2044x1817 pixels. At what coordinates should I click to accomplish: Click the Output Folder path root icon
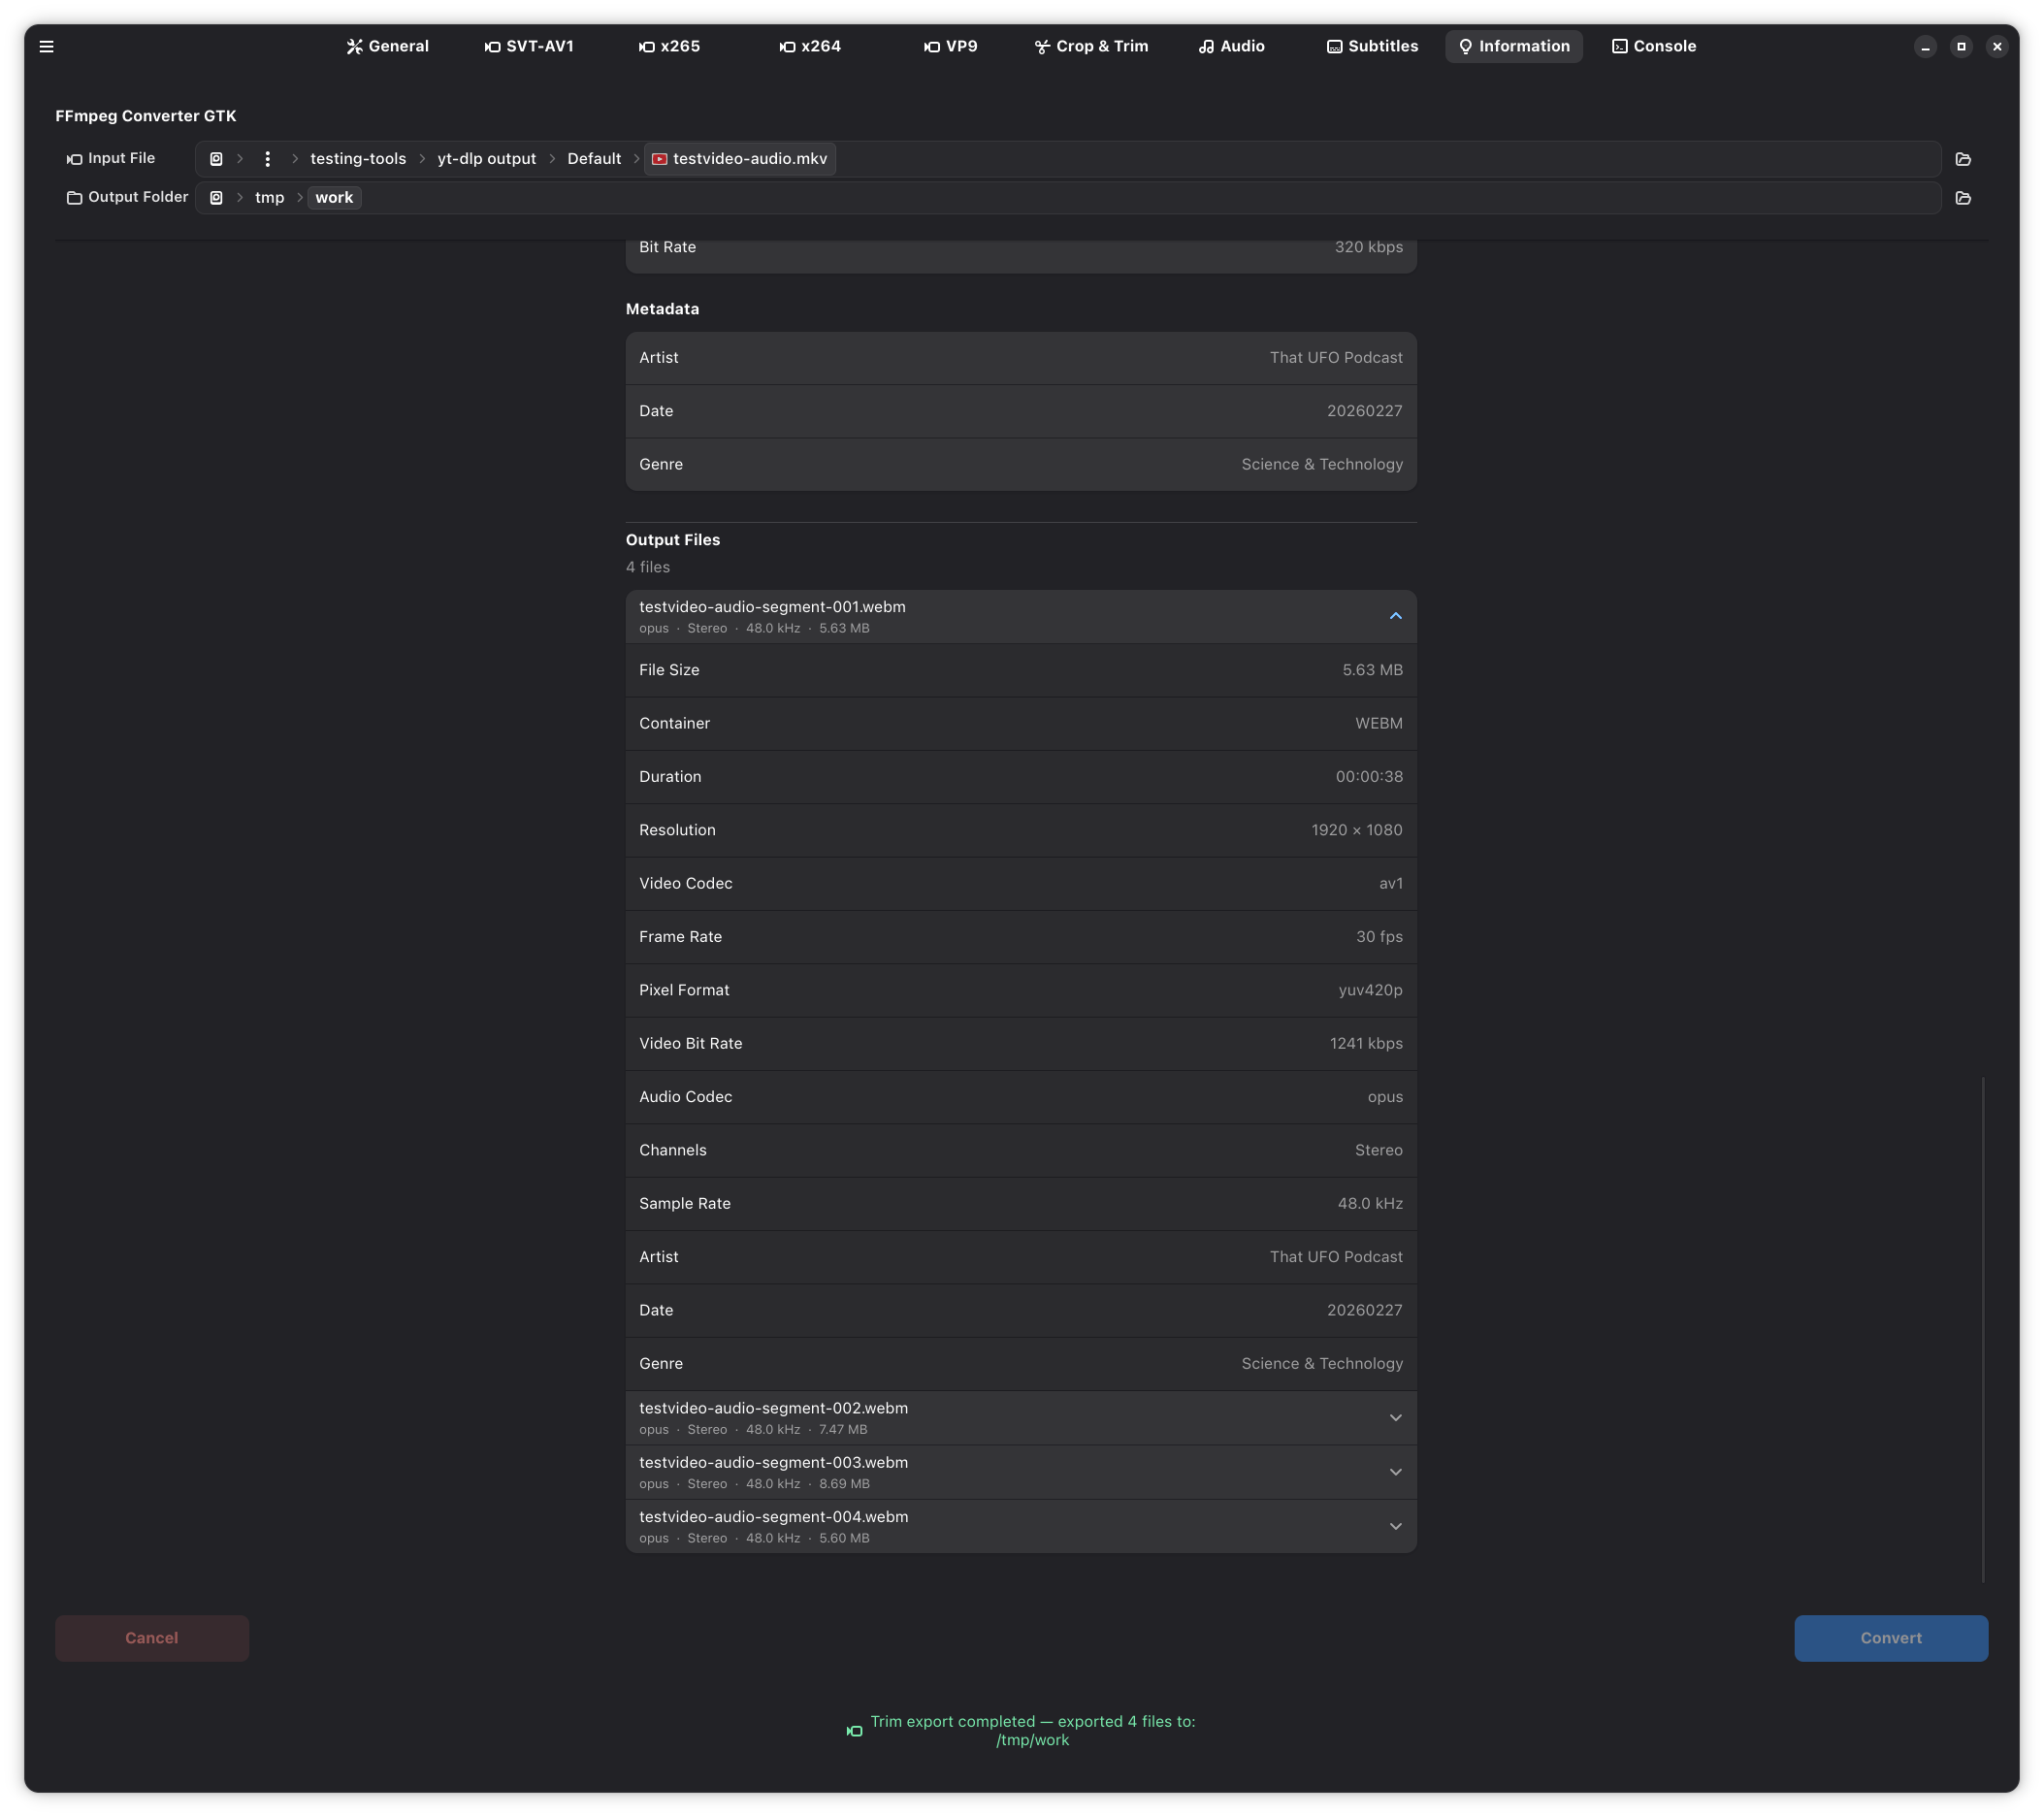point(216,198)
